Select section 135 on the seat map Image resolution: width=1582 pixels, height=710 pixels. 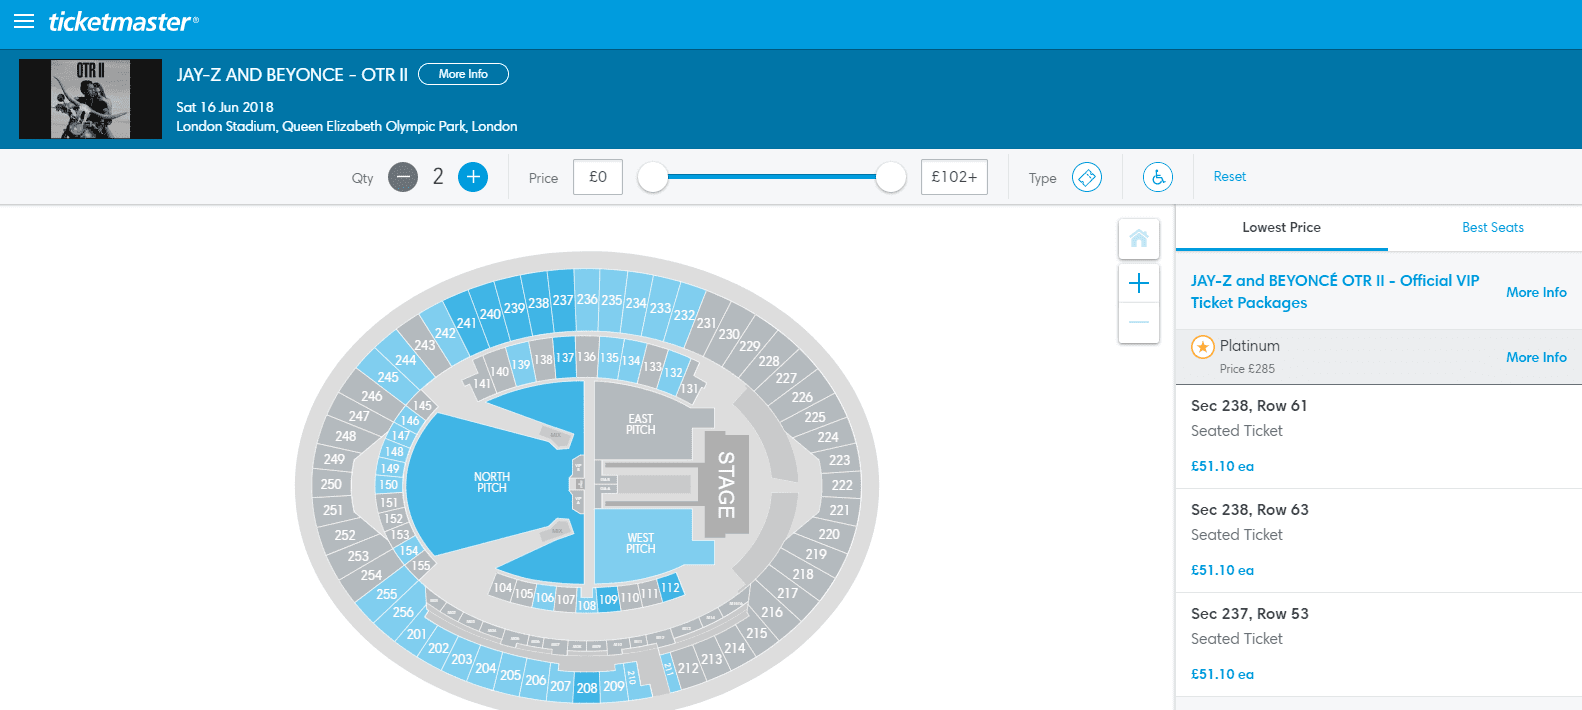pos(609,357)
